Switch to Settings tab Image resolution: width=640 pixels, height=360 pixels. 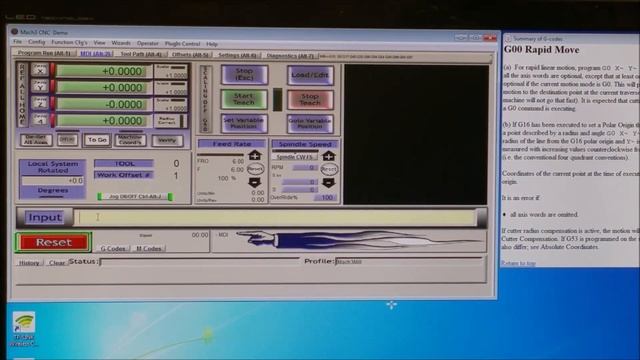point(238,55)
